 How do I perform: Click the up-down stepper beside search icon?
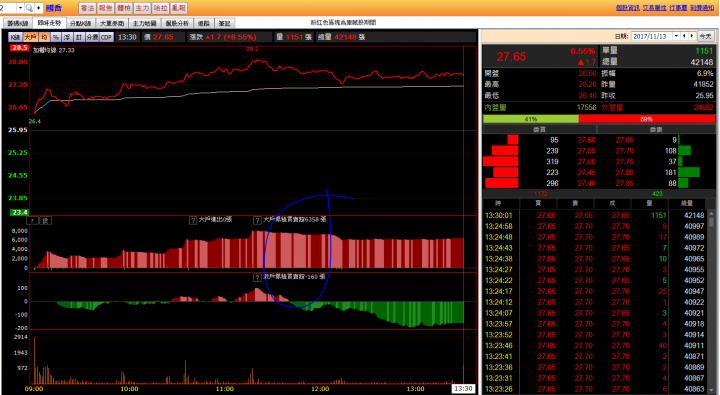point(39,8)
